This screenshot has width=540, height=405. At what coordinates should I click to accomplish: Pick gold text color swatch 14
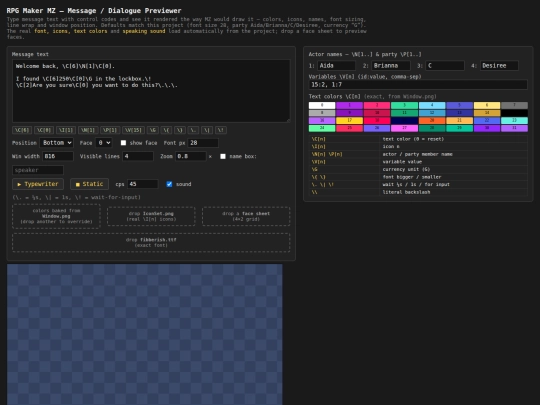coord(487,113)
